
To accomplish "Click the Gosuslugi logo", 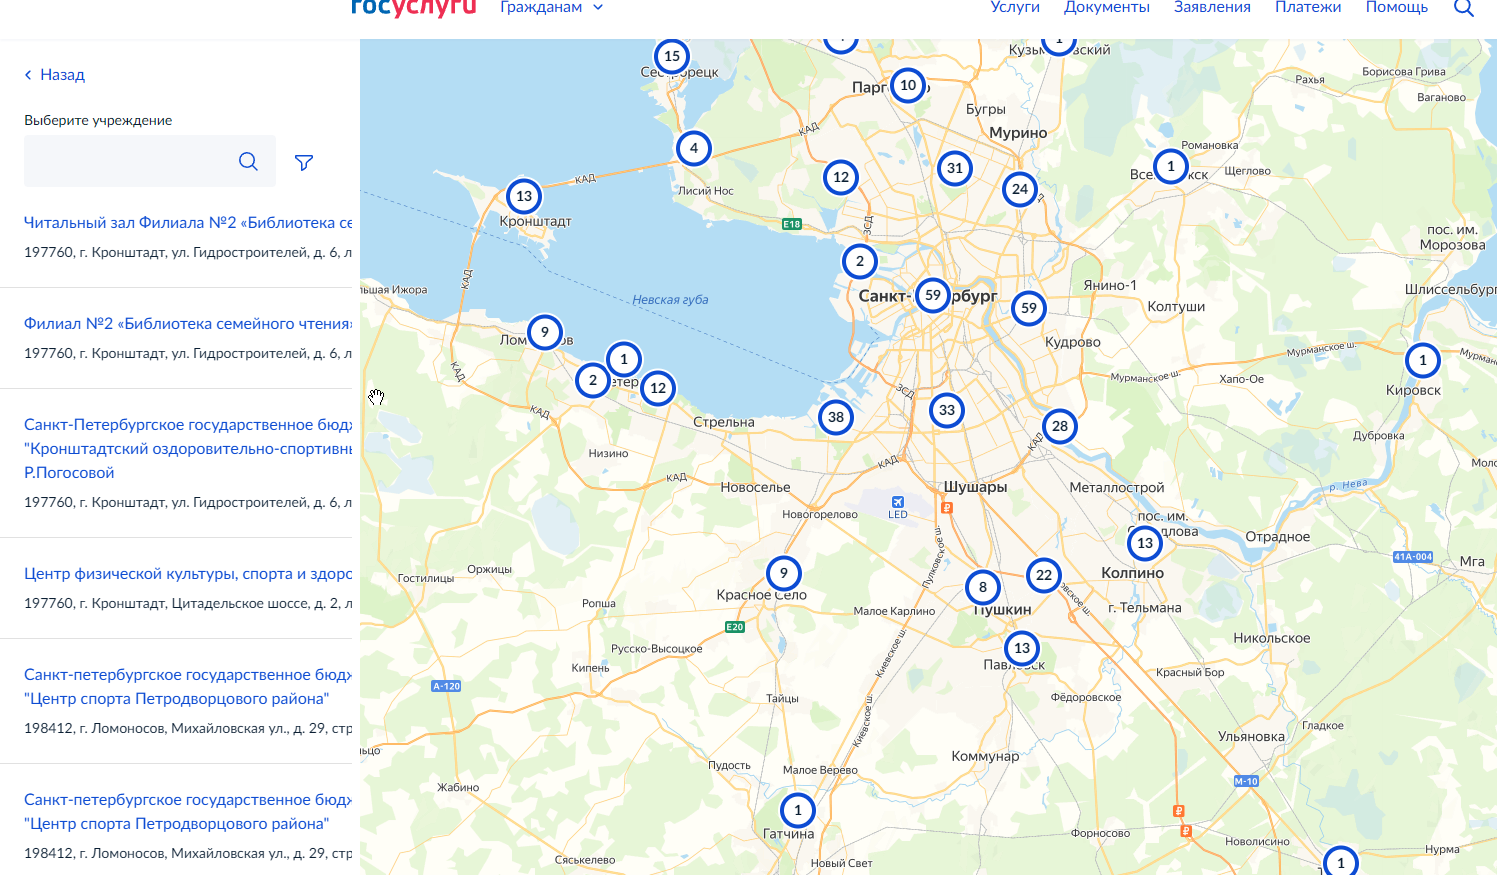I will [413, 8].
